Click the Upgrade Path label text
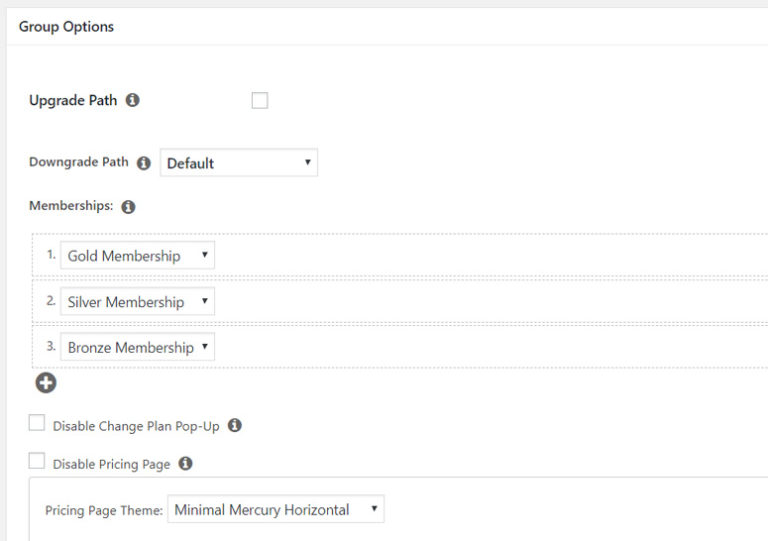Screen dimensions: 768x541 point(73,101)
